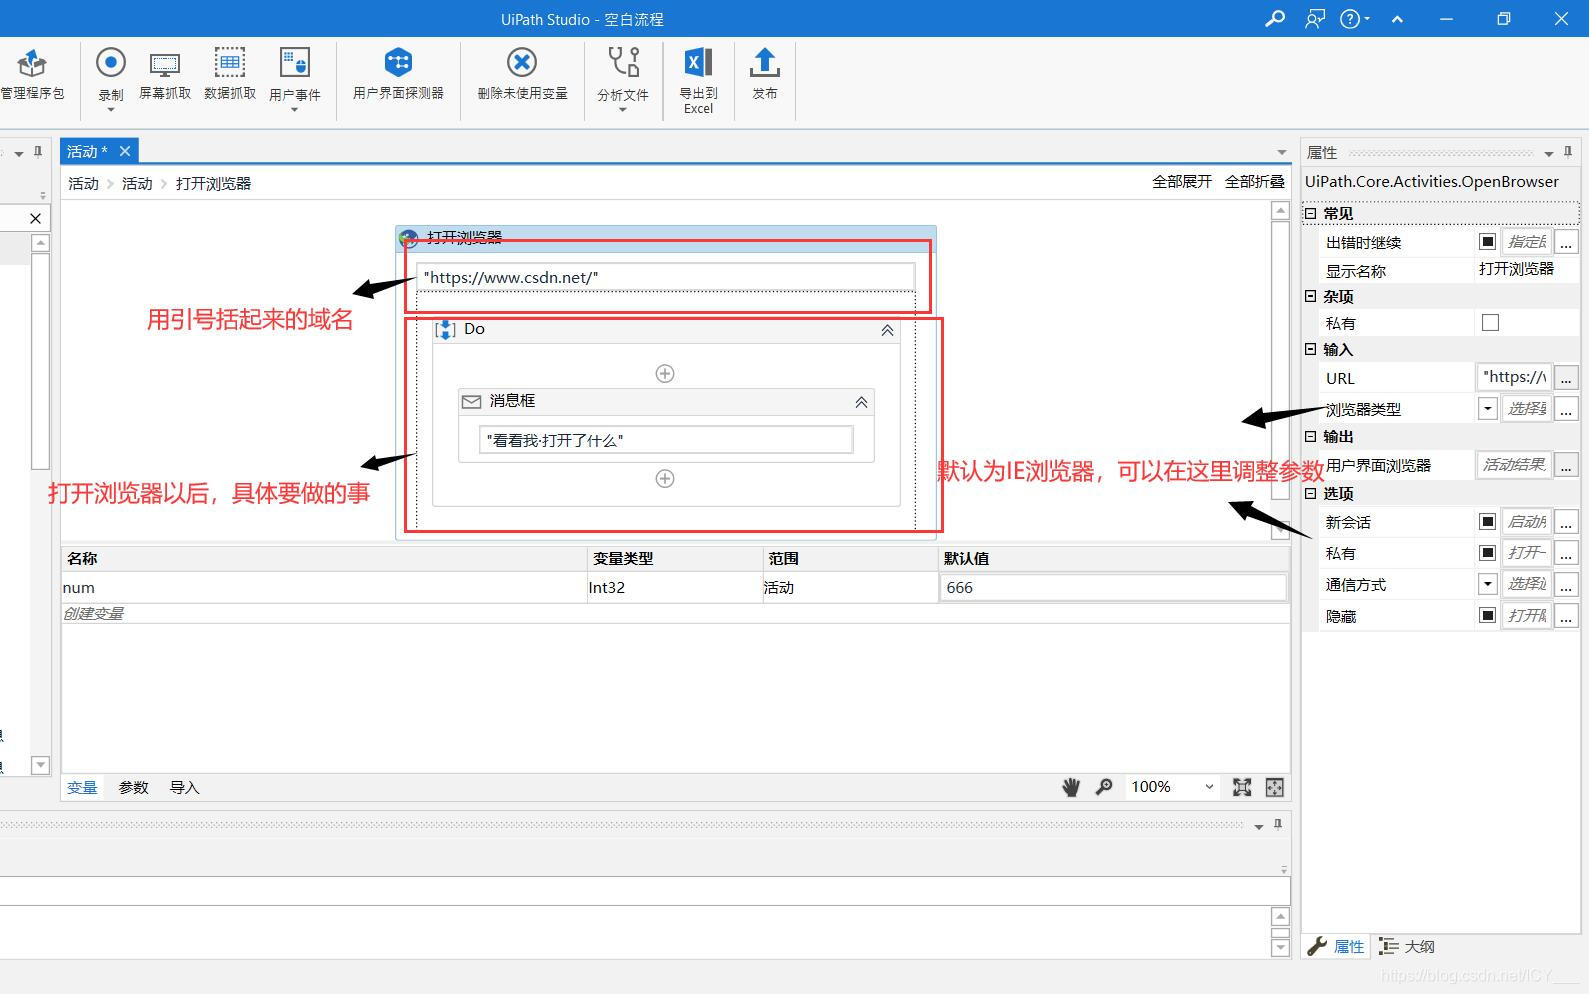Open the help question-mark menu
Viewport: 1589px width, 994px height.
[1355, 18]
